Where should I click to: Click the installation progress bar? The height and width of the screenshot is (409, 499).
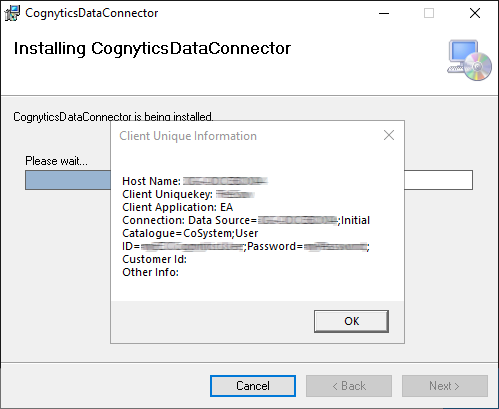[x=249, y=180]
